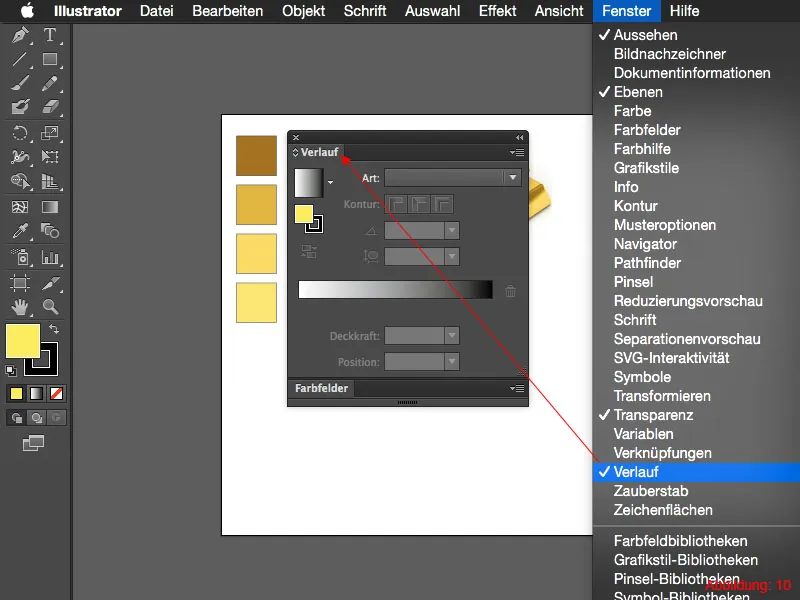Switch to the Farbfelder panel tab
The image size is (800, 600).
[321, 388]
